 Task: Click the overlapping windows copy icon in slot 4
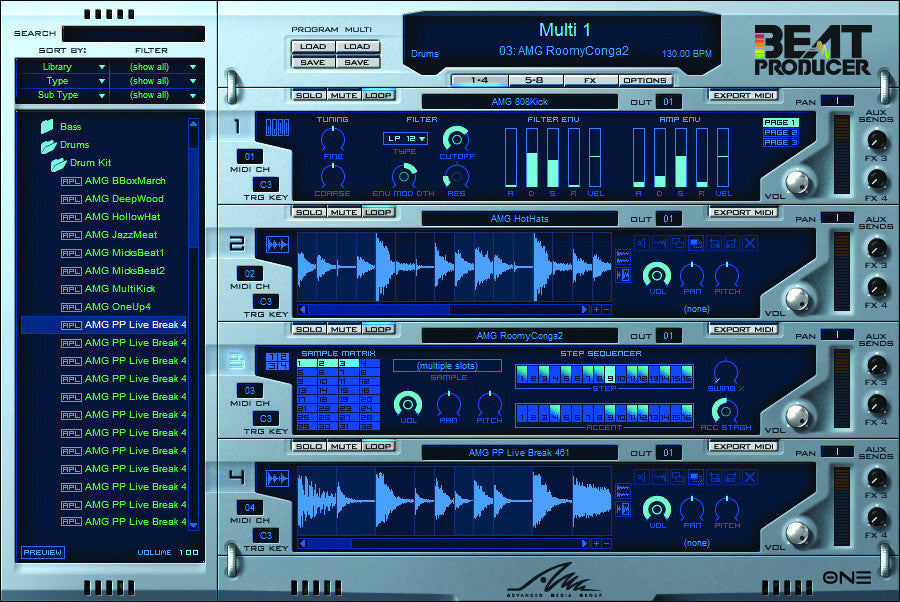(678, 477)
